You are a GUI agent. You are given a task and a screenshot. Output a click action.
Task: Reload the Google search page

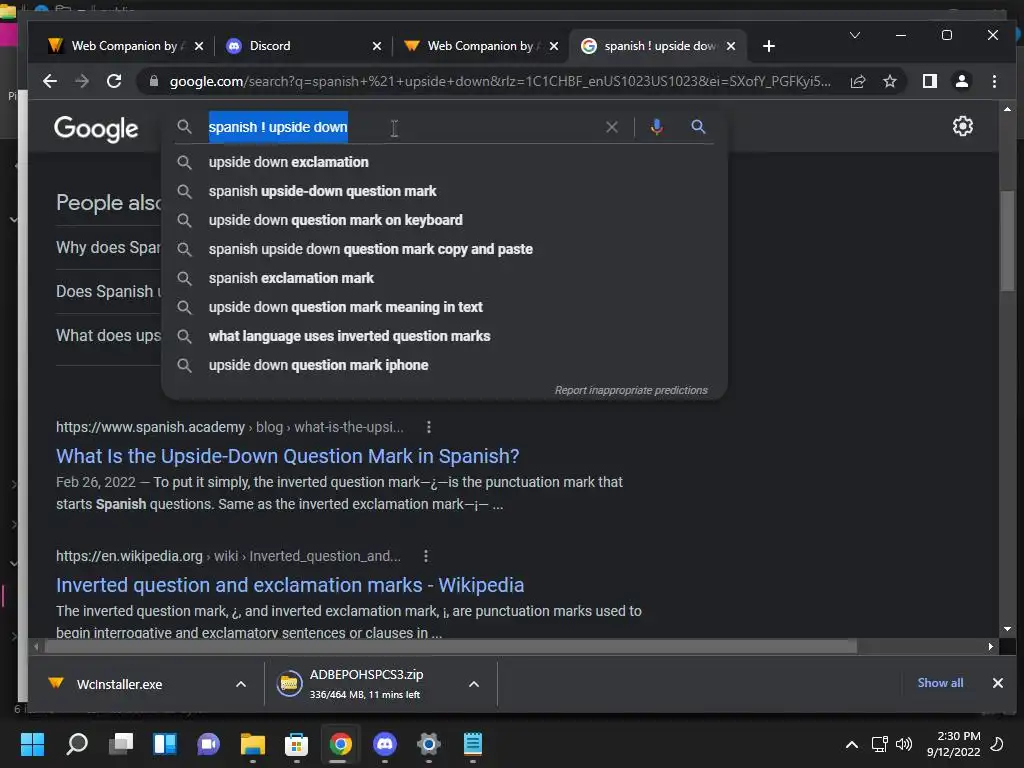pyautogui.click(x=114, y=81)
